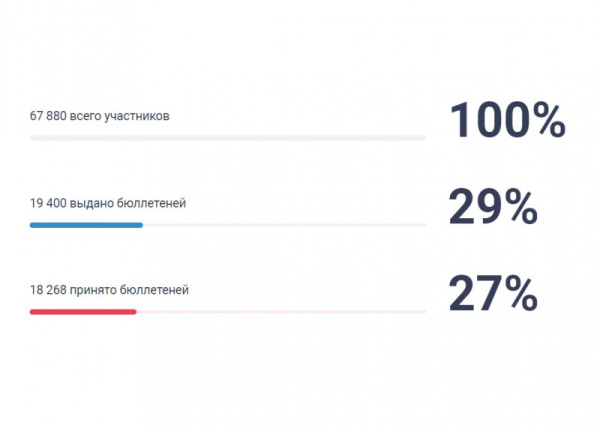Click the light blue unfilled track of the issued ballots bar

click(x=285, y=225)
